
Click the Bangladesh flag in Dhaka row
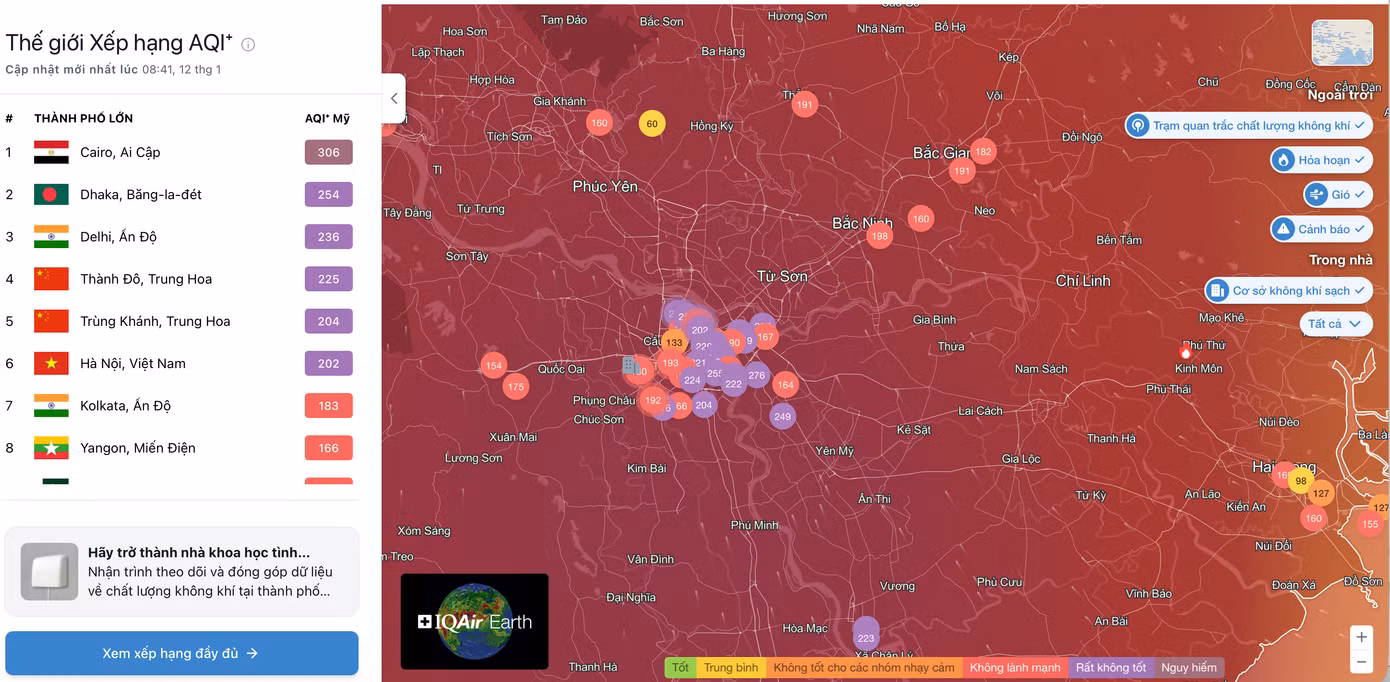point(51,194)
